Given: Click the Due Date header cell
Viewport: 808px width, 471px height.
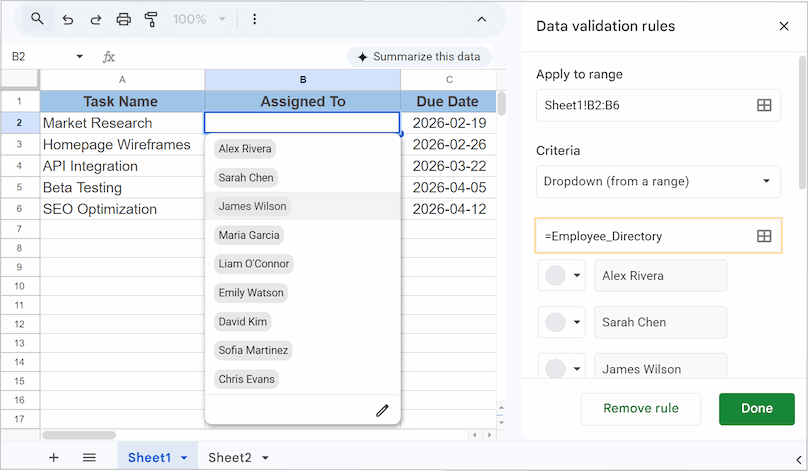Looking at the screenshot, I should pyautogui.click(x=448, y=102).
